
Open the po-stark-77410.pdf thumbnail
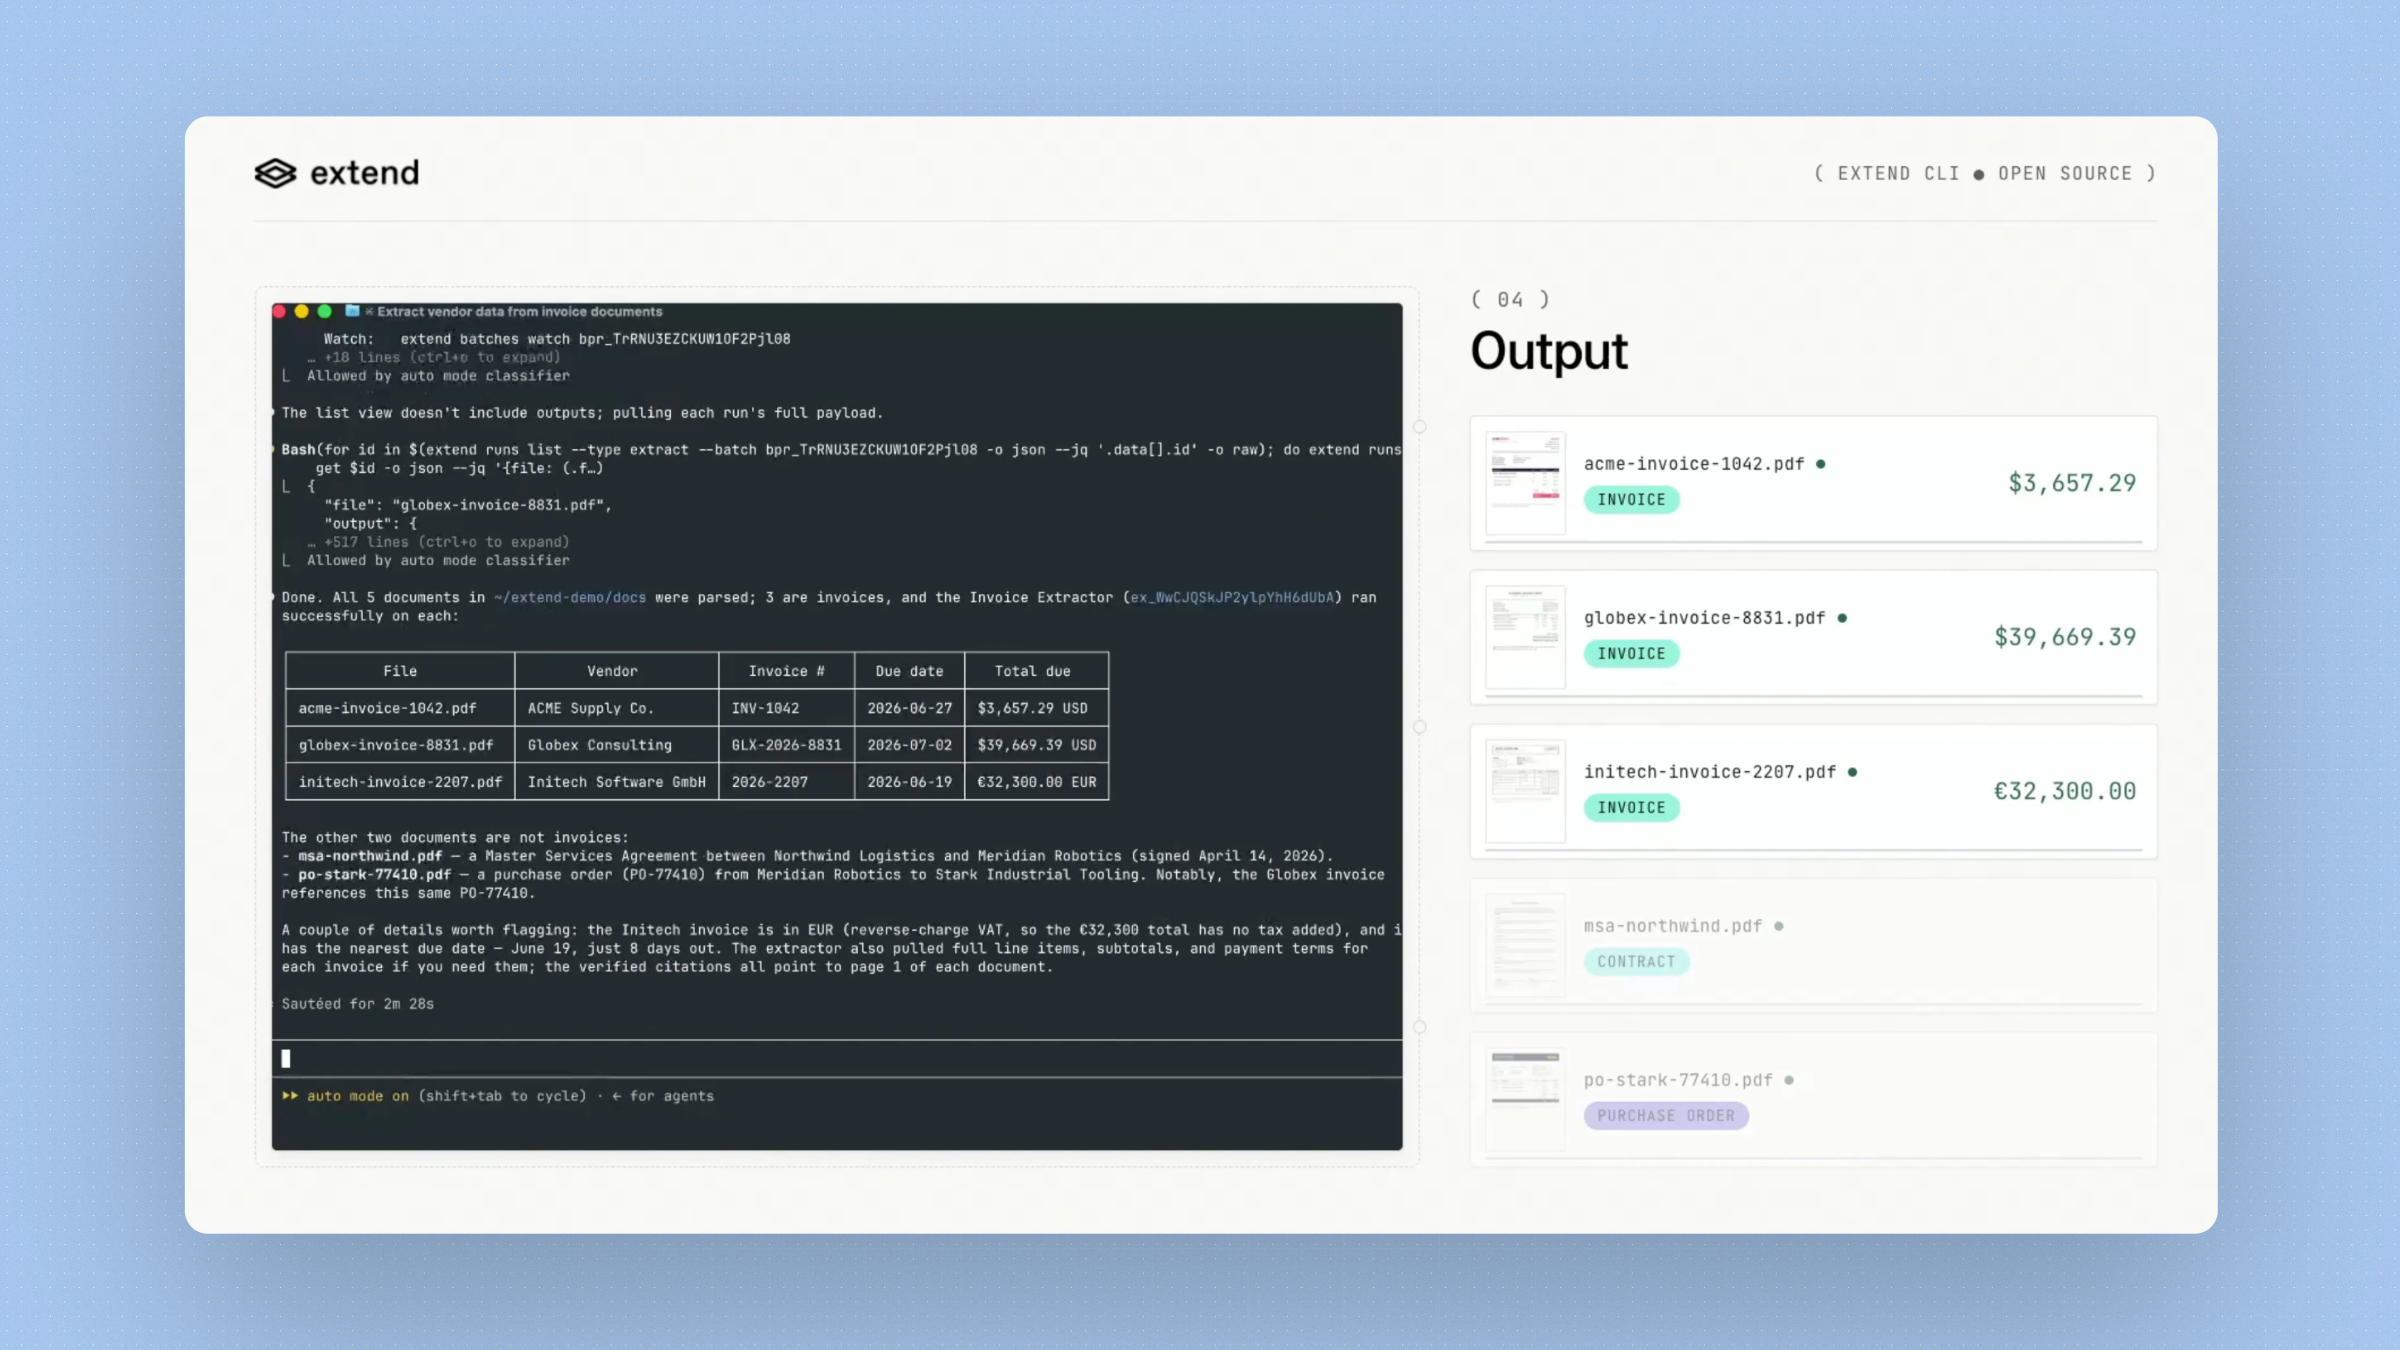tap(1525, 1099)
